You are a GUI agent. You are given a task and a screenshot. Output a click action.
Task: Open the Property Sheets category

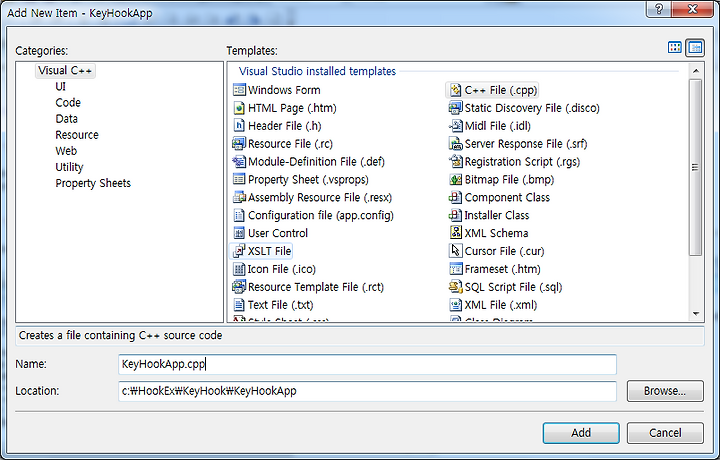pos(93,183)
